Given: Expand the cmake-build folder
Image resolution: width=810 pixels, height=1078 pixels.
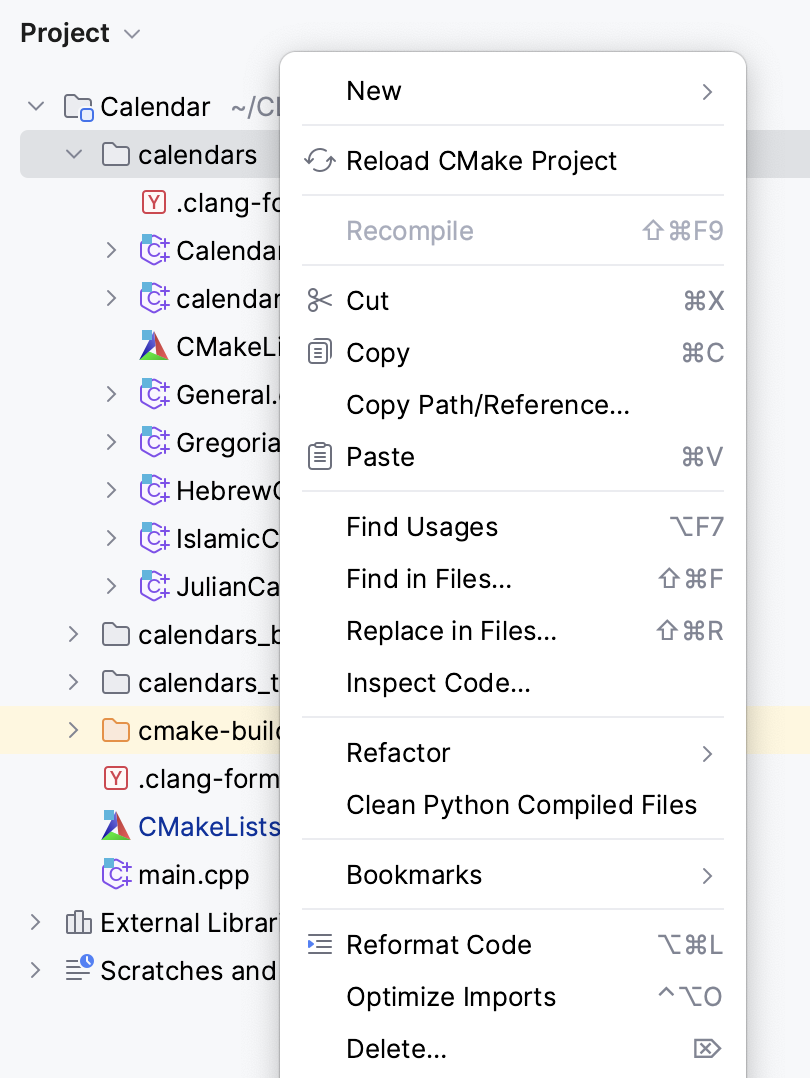Looking at the screenshot, I should pos(72,731).
